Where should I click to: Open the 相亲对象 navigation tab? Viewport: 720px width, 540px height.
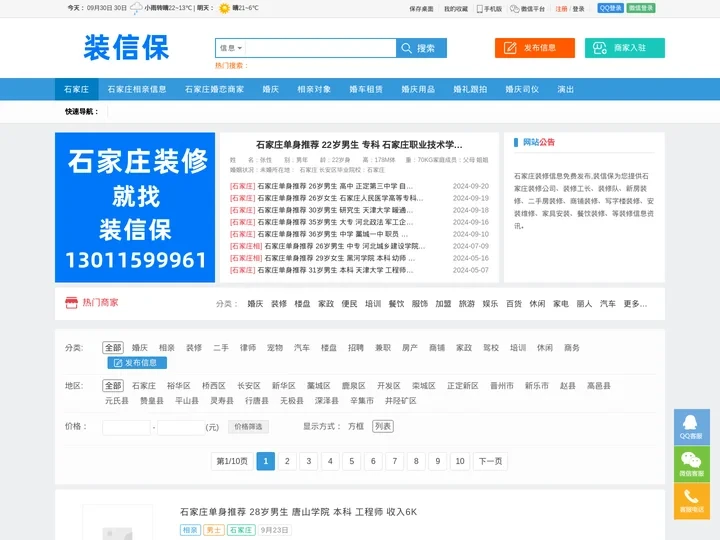pos(314,89)
